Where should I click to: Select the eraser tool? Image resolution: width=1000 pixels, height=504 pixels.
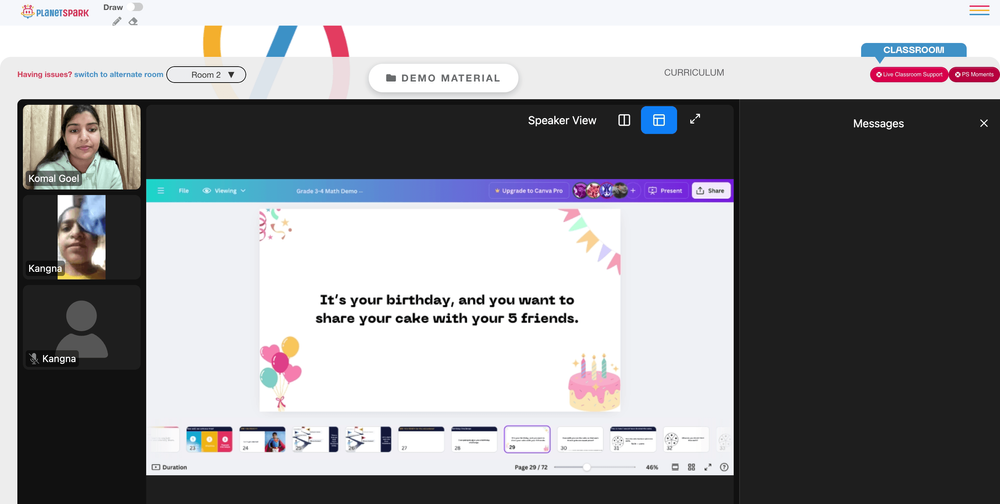pos(133,21)
